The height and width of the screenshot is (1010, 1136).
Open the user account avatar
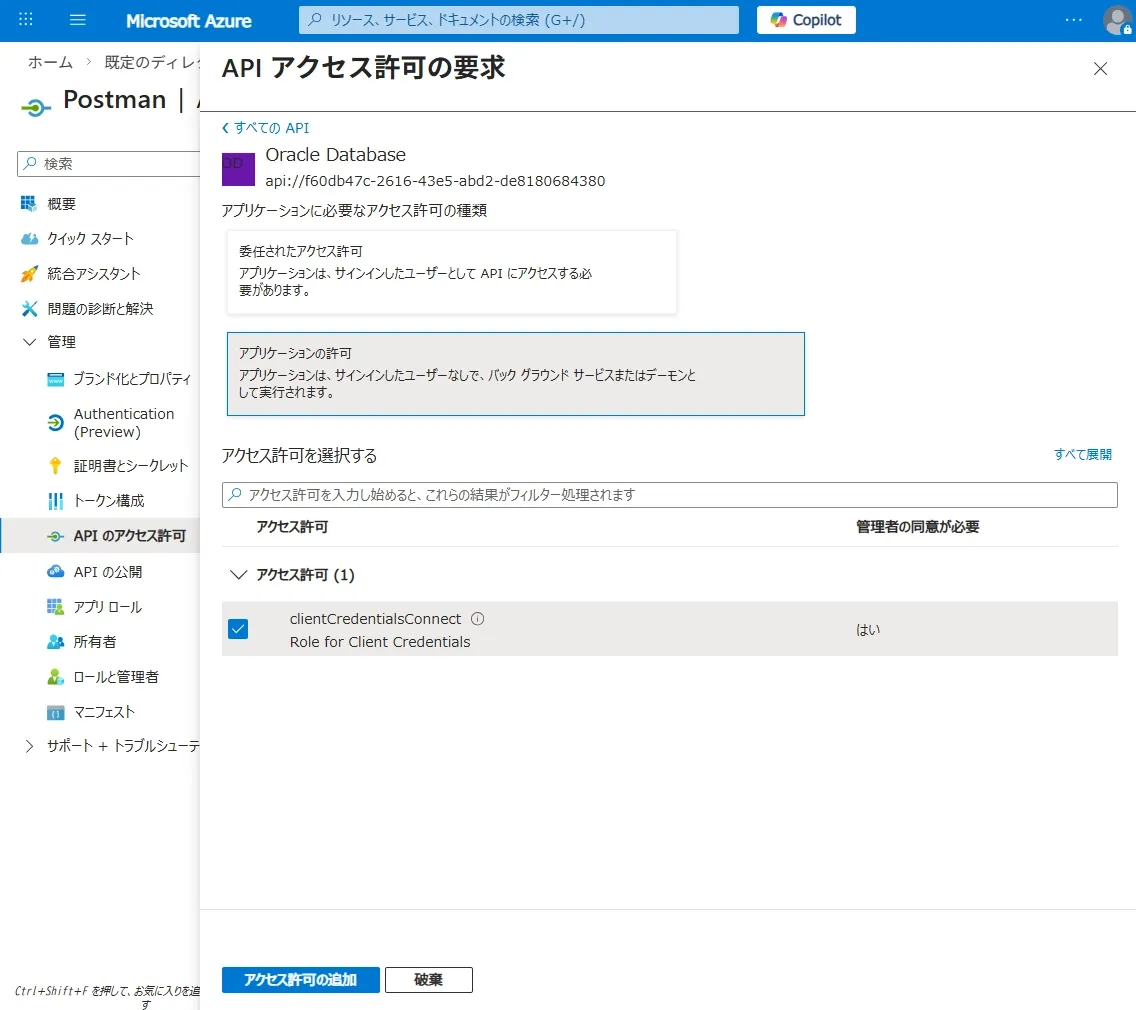coord(1116,20)
